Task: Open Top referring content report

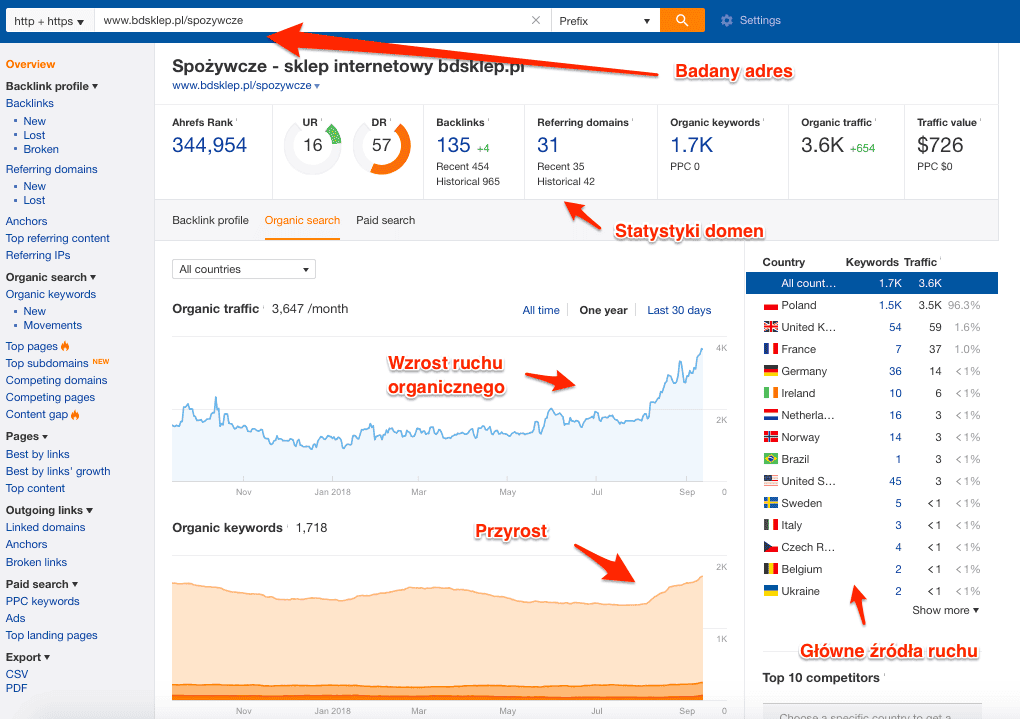Action: click(58, 238)
